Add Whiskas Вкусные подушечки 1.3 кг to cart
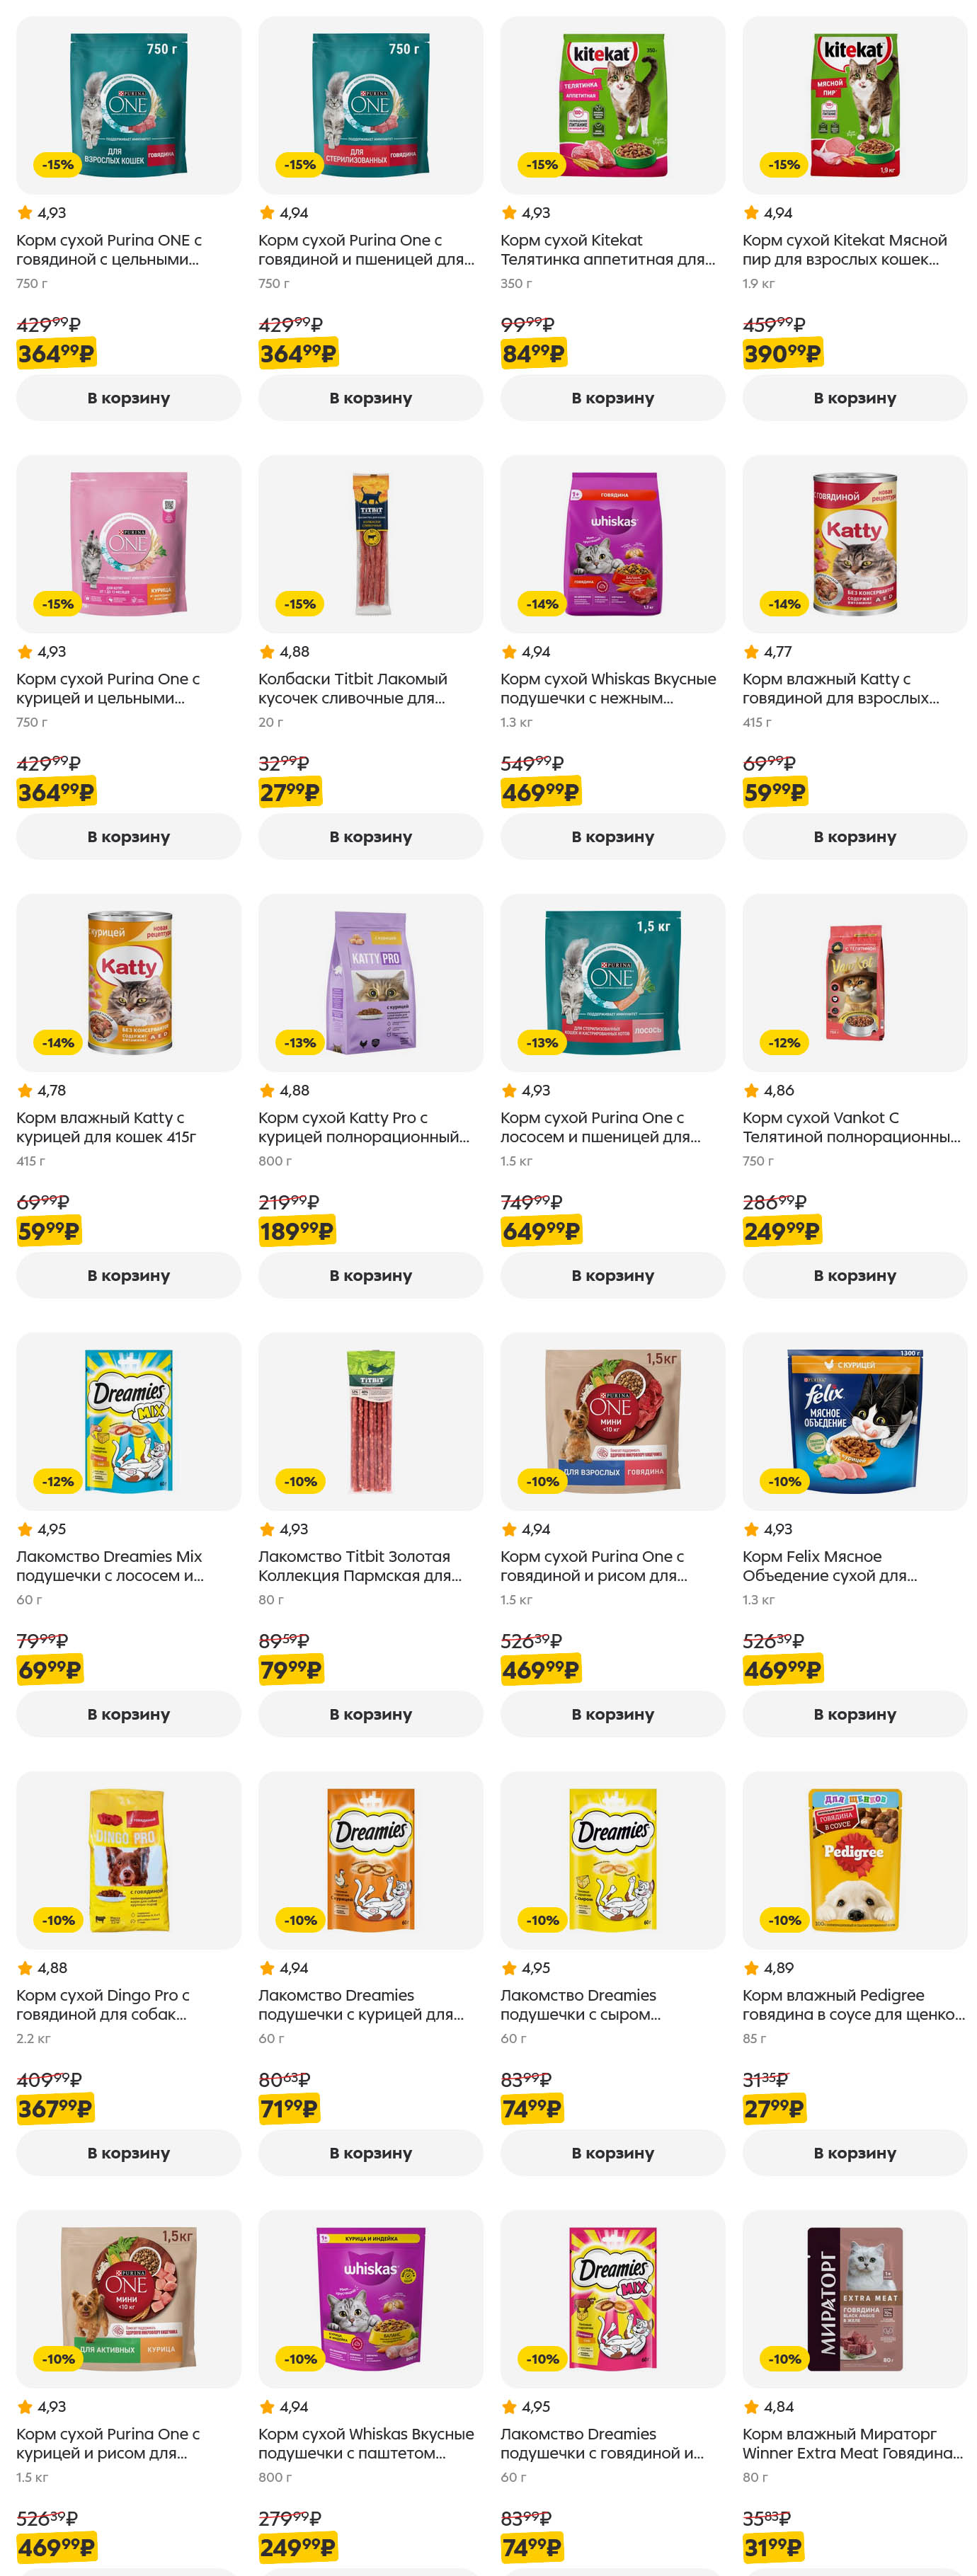This screenshot has width=977, height=2576. pyautogui.click(x=612, y=837)
